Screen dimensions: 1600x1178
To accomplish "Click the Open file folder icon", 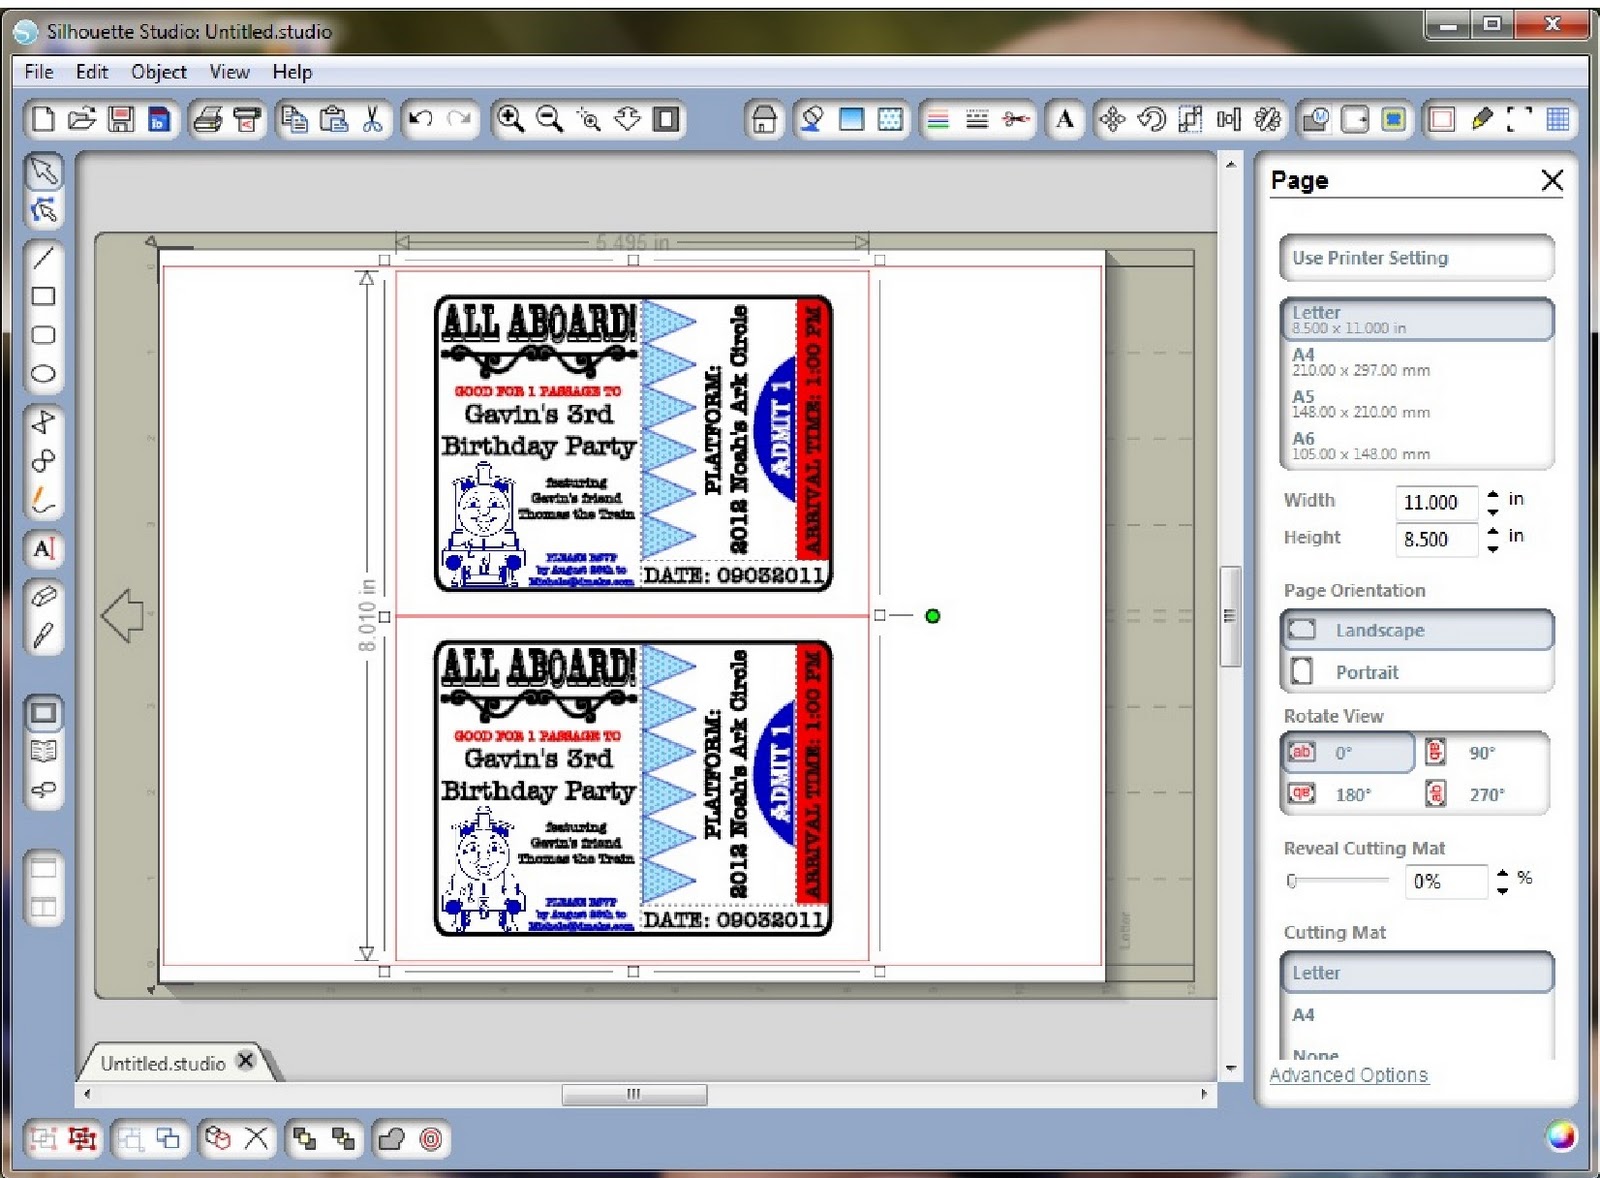I will tap(82, 120).
